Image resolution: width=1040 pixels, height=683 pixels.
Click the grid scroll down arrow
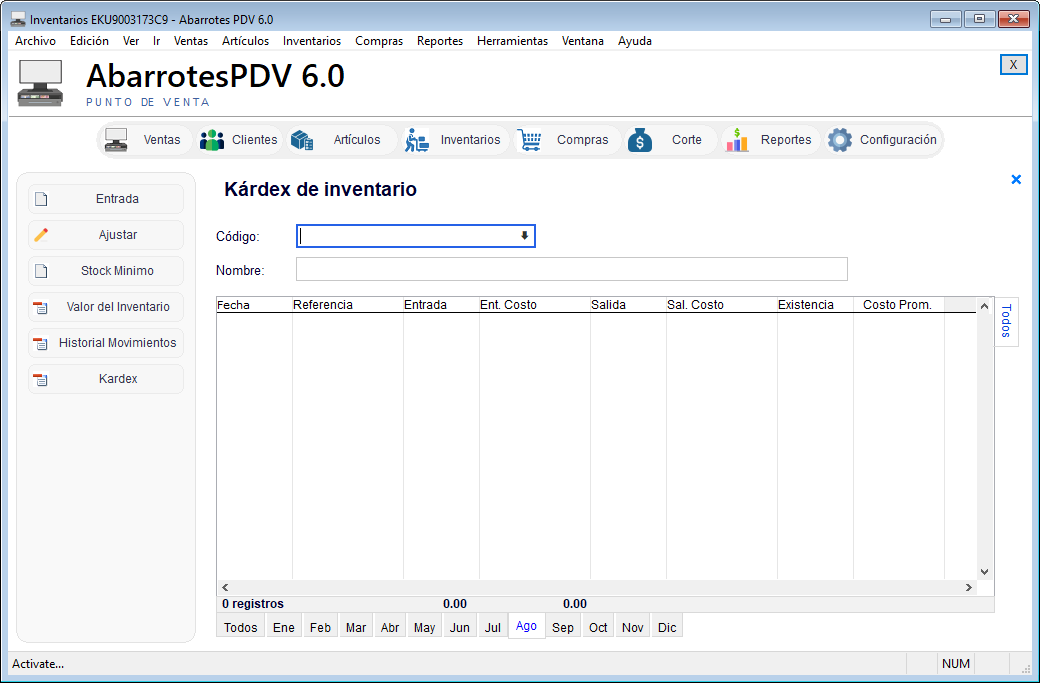click(x=984, y=572)
